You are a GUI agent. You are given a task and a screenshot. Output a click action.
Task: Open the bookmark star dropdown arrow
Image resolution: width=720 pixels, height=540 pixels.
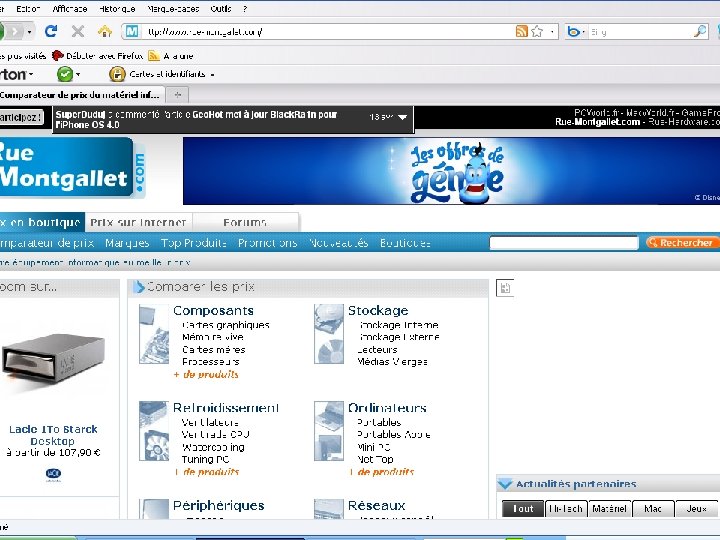pos(552,32)
